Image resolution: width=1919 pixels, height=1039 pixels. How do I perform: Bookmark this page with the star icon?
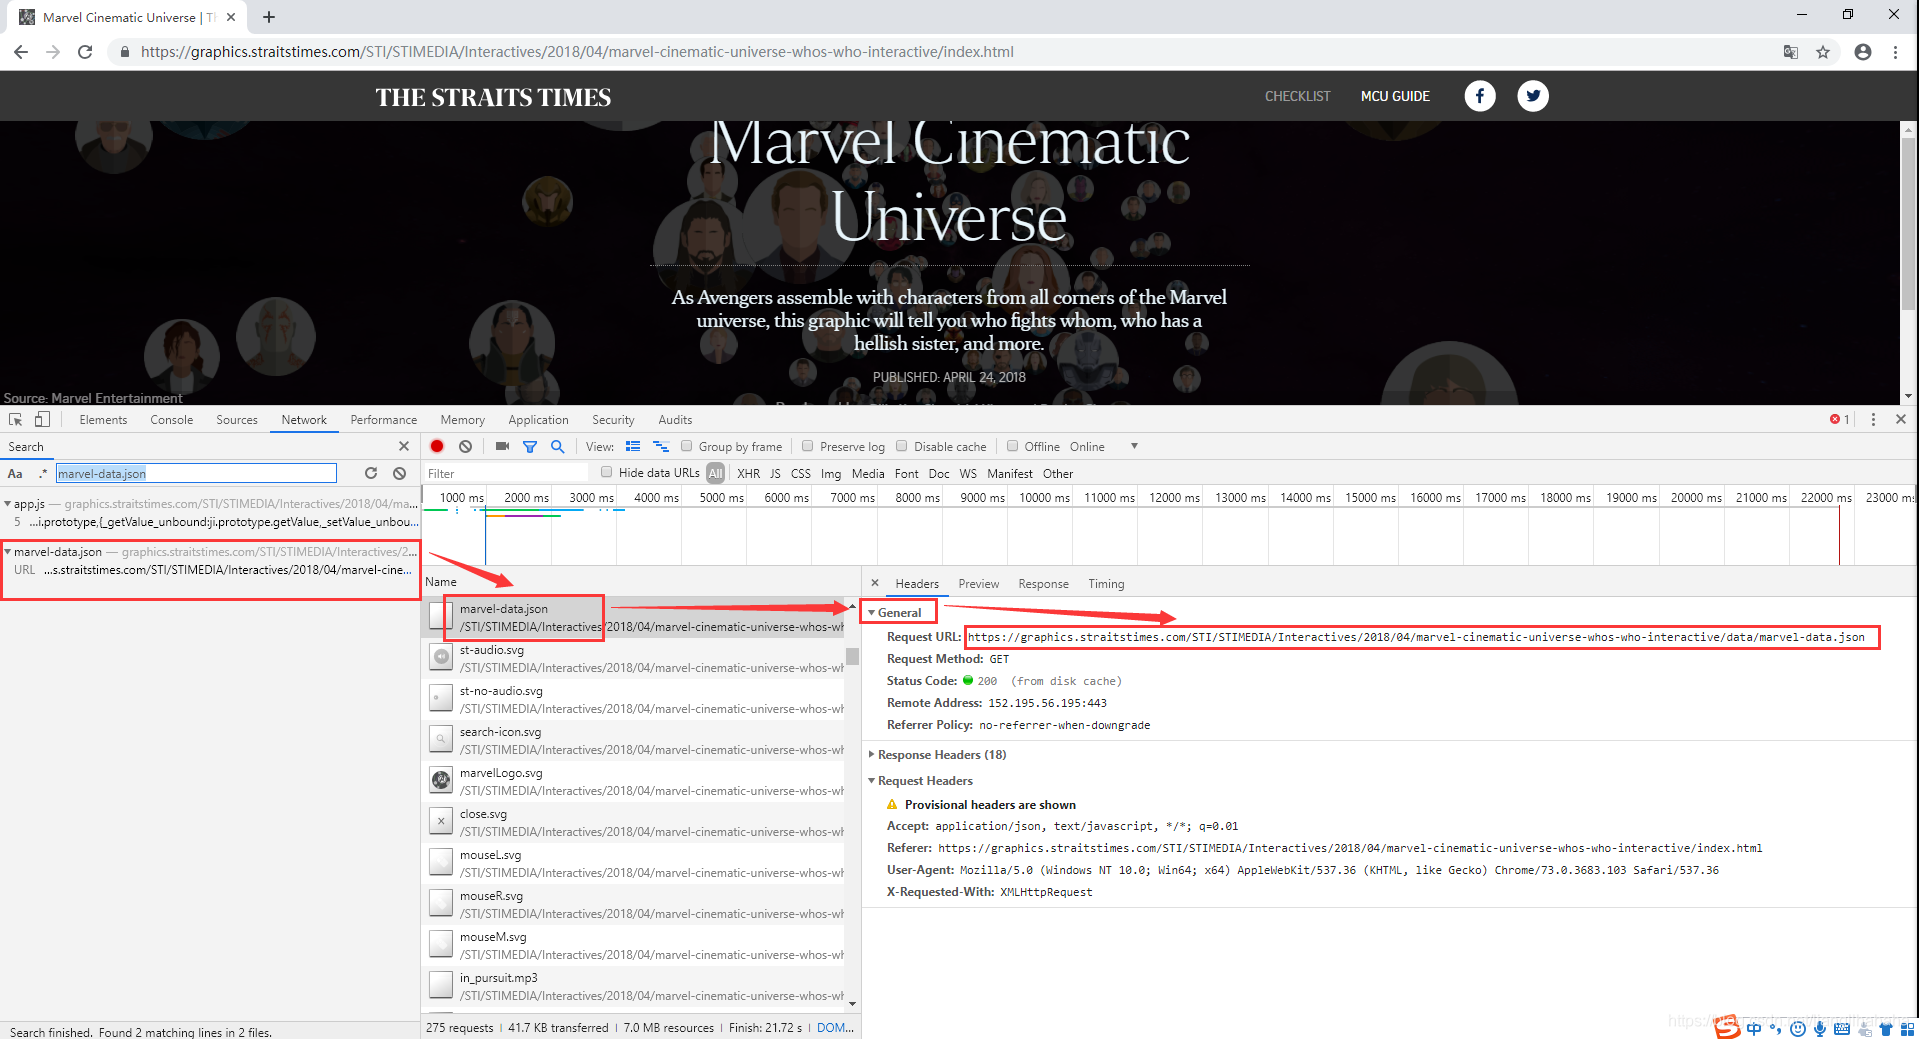(x=1823, y=52)
